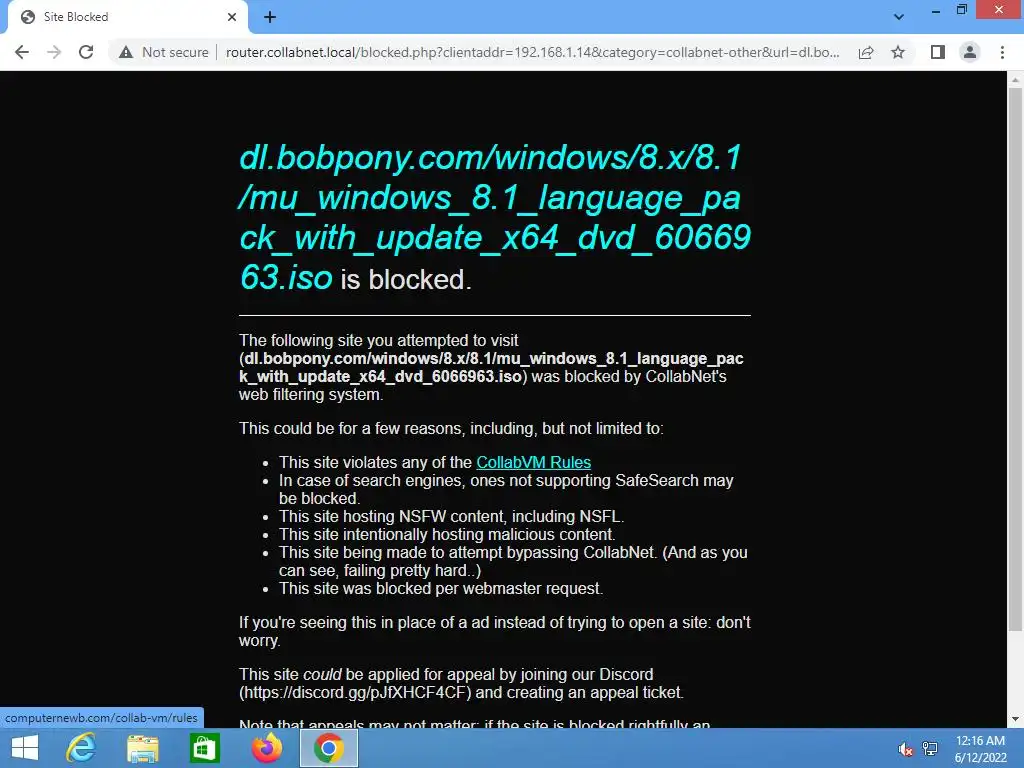Launch Firefox from the taskbar

coord(266,748)
